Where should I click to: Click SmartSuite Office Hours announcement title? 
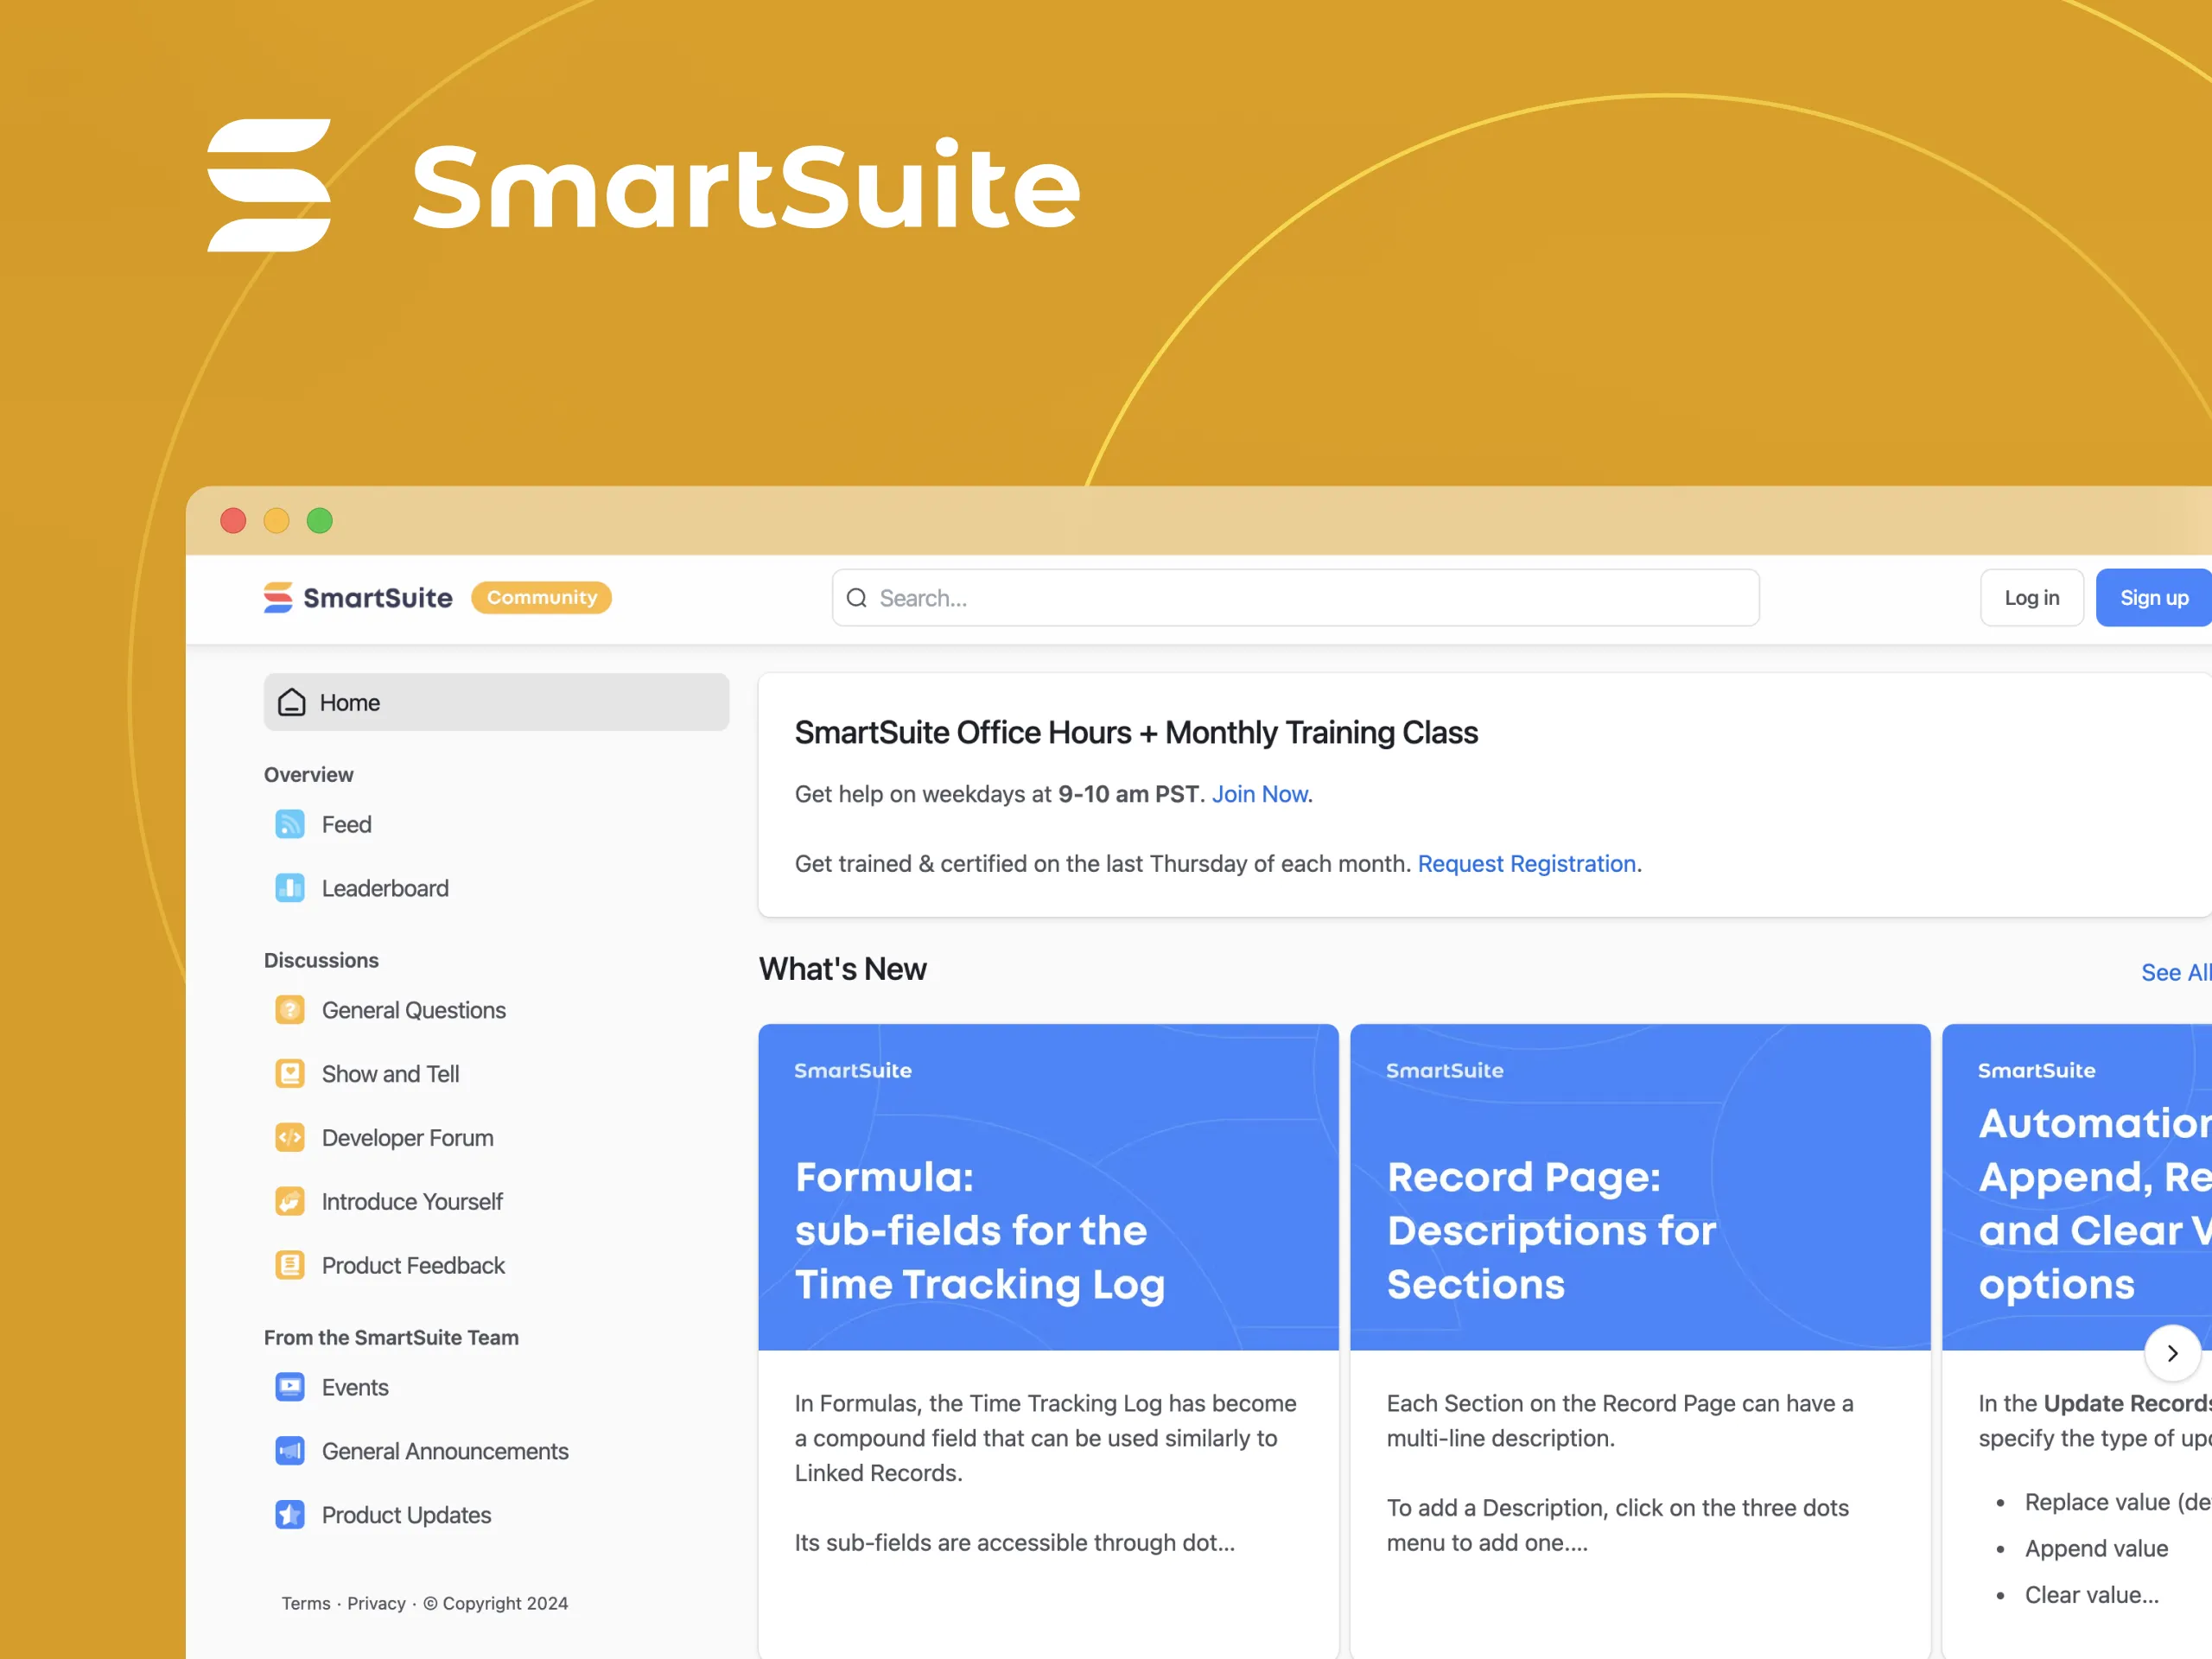pyautogui.click(x=1136, y=733)
